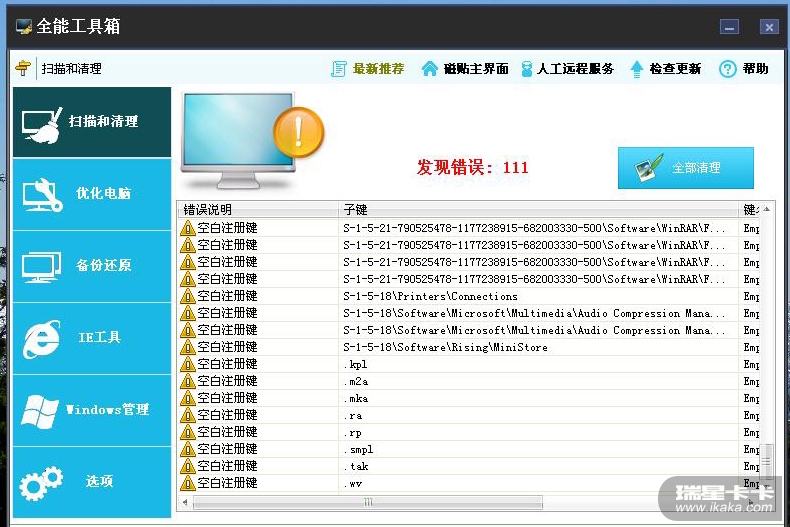This screenshot has height=527, width=790.
Task: Click the horizontal scrollbar thumb of error list
Action: pos(368,502)
